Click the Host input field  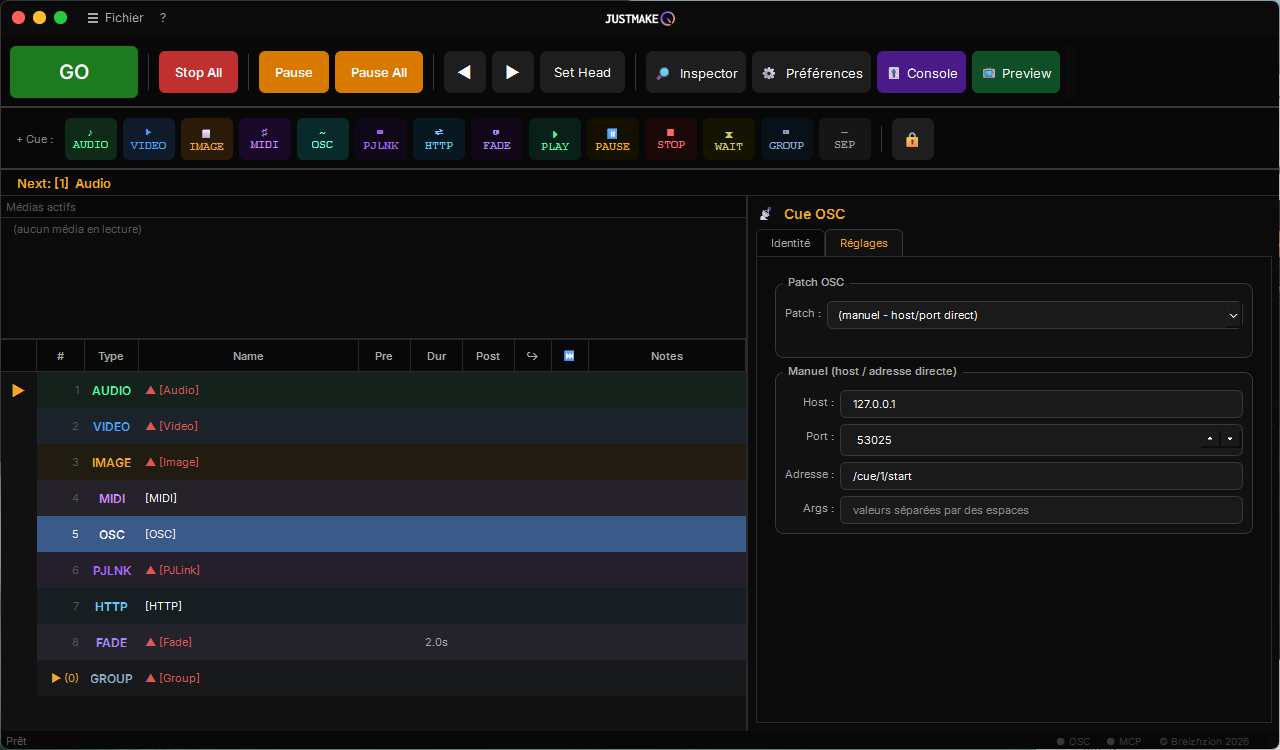coord(1041,404)
